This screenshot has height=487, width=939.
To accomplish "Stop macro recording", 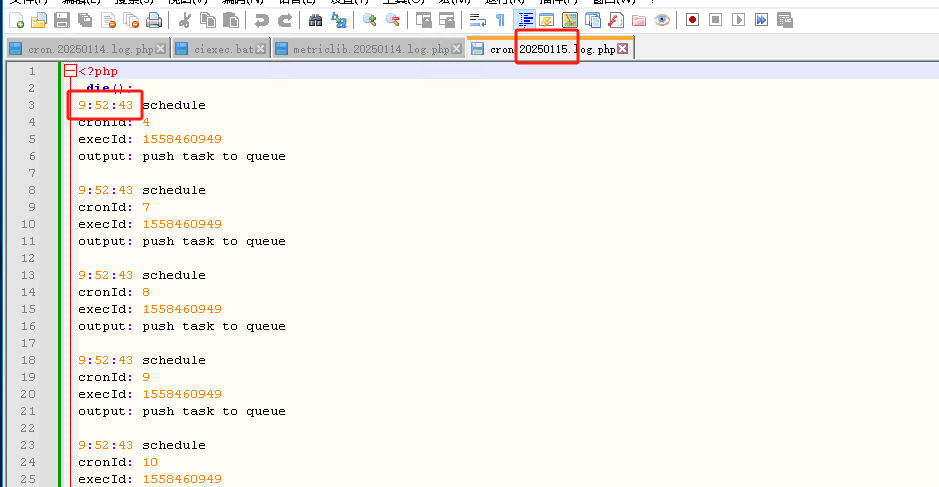I will pos(715,20).
